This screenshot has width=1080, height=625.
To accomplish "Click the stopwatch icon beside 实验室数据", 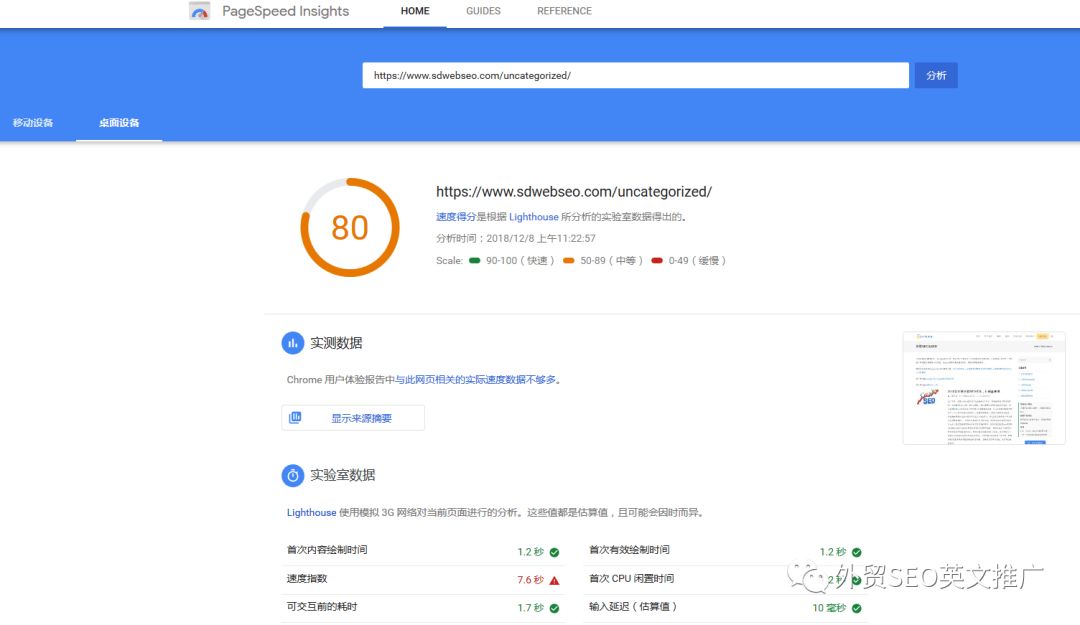I will [x=292, y=475].
